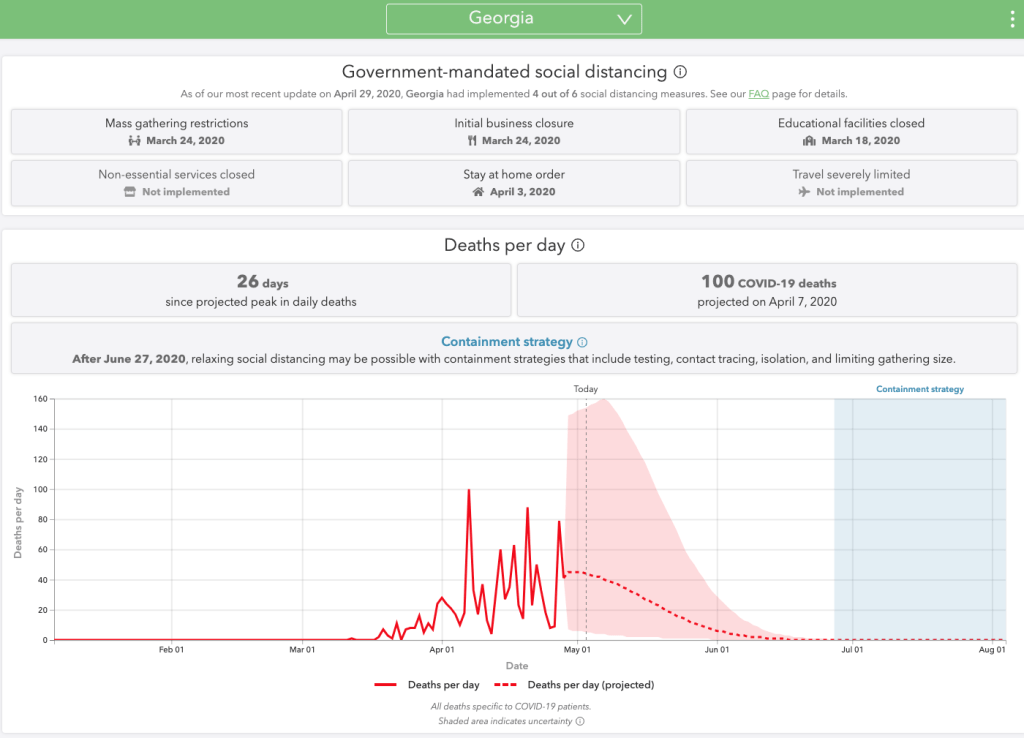The image size is (1024, 738).
Task: Click the mass gathering people icon
Action: (x=135, y=141)
